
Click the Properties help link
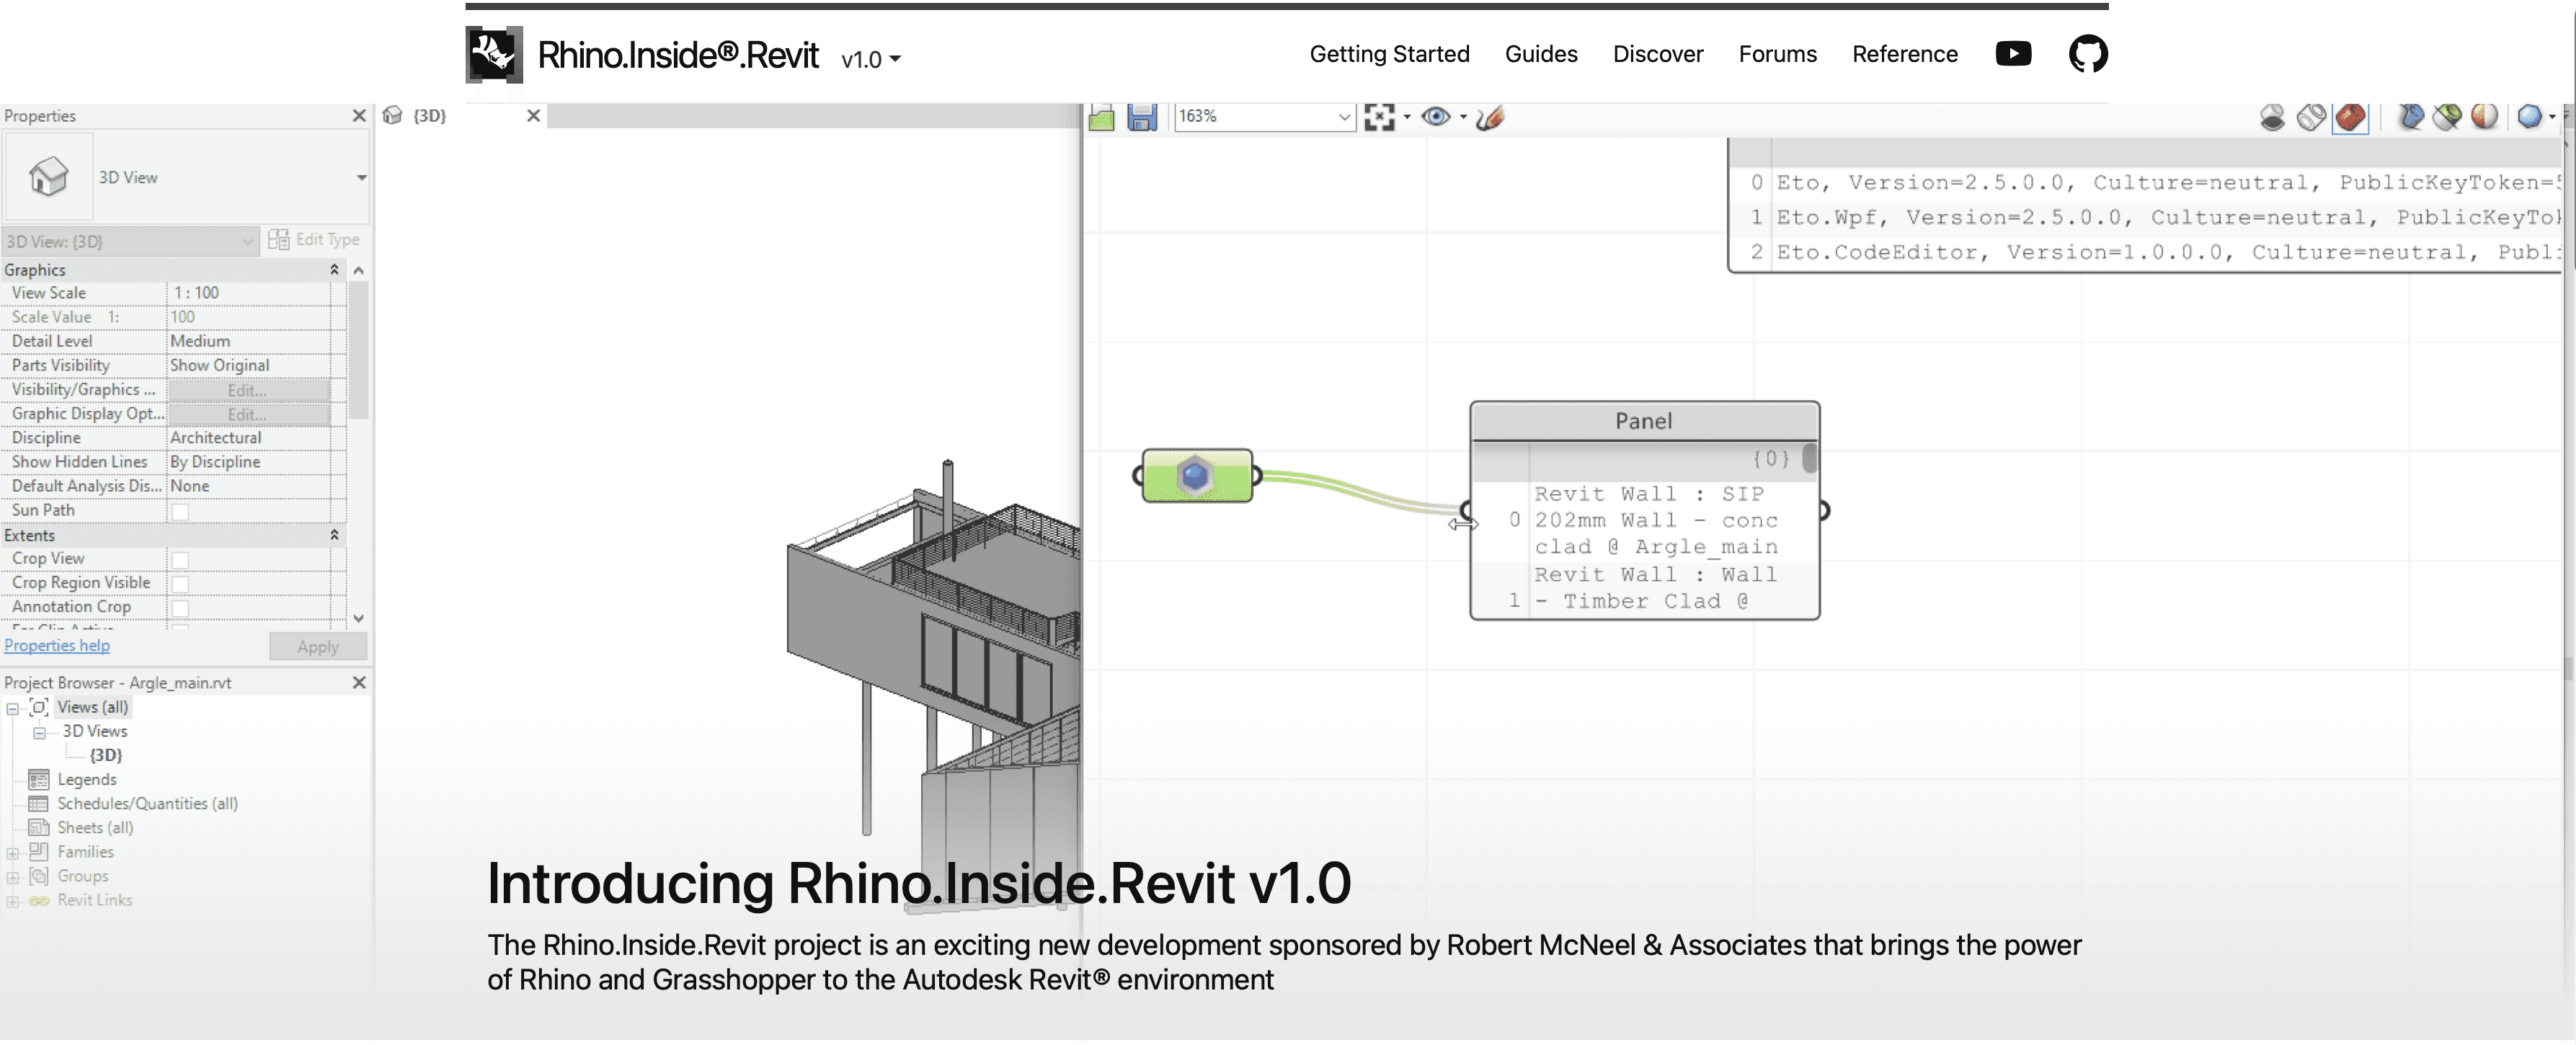(57, 646)
